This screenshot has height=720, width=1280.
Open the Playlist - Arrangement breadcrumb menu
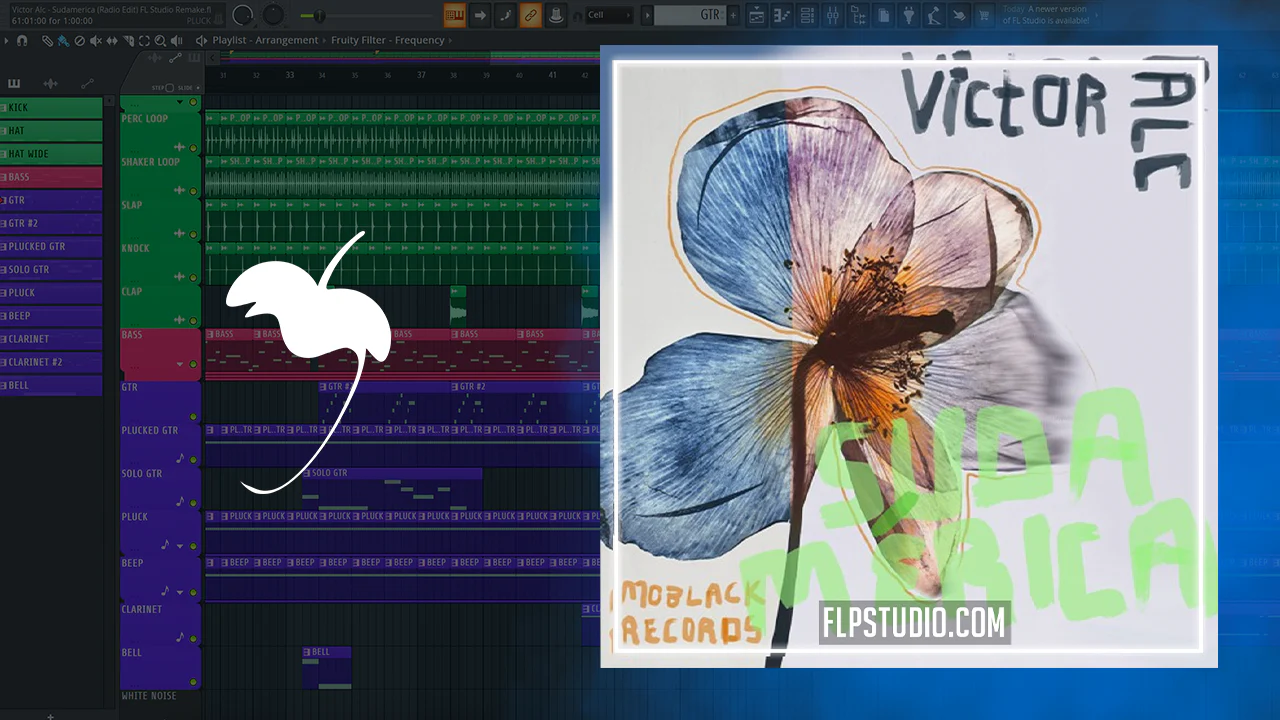tap(265, 41)
